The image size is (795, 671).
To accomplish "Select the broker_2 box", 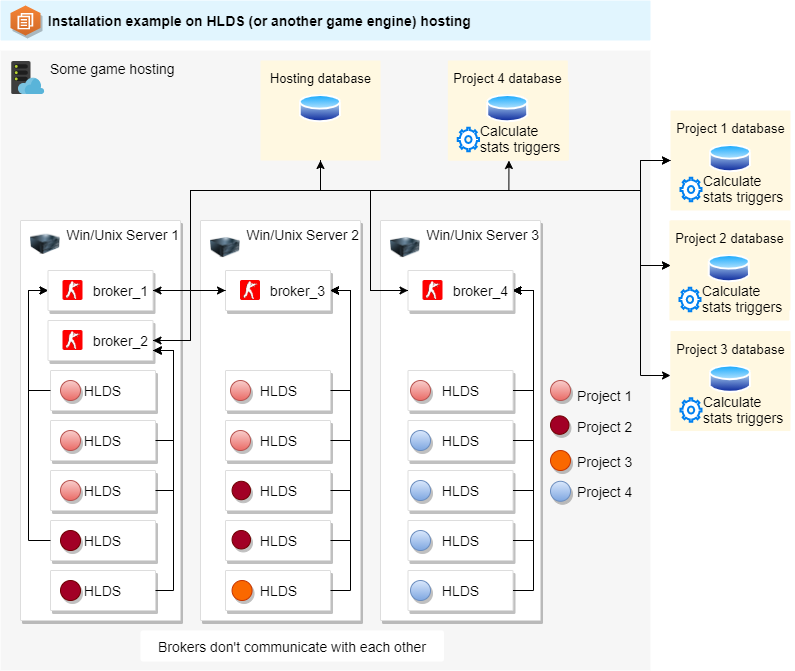I will 101,341.
